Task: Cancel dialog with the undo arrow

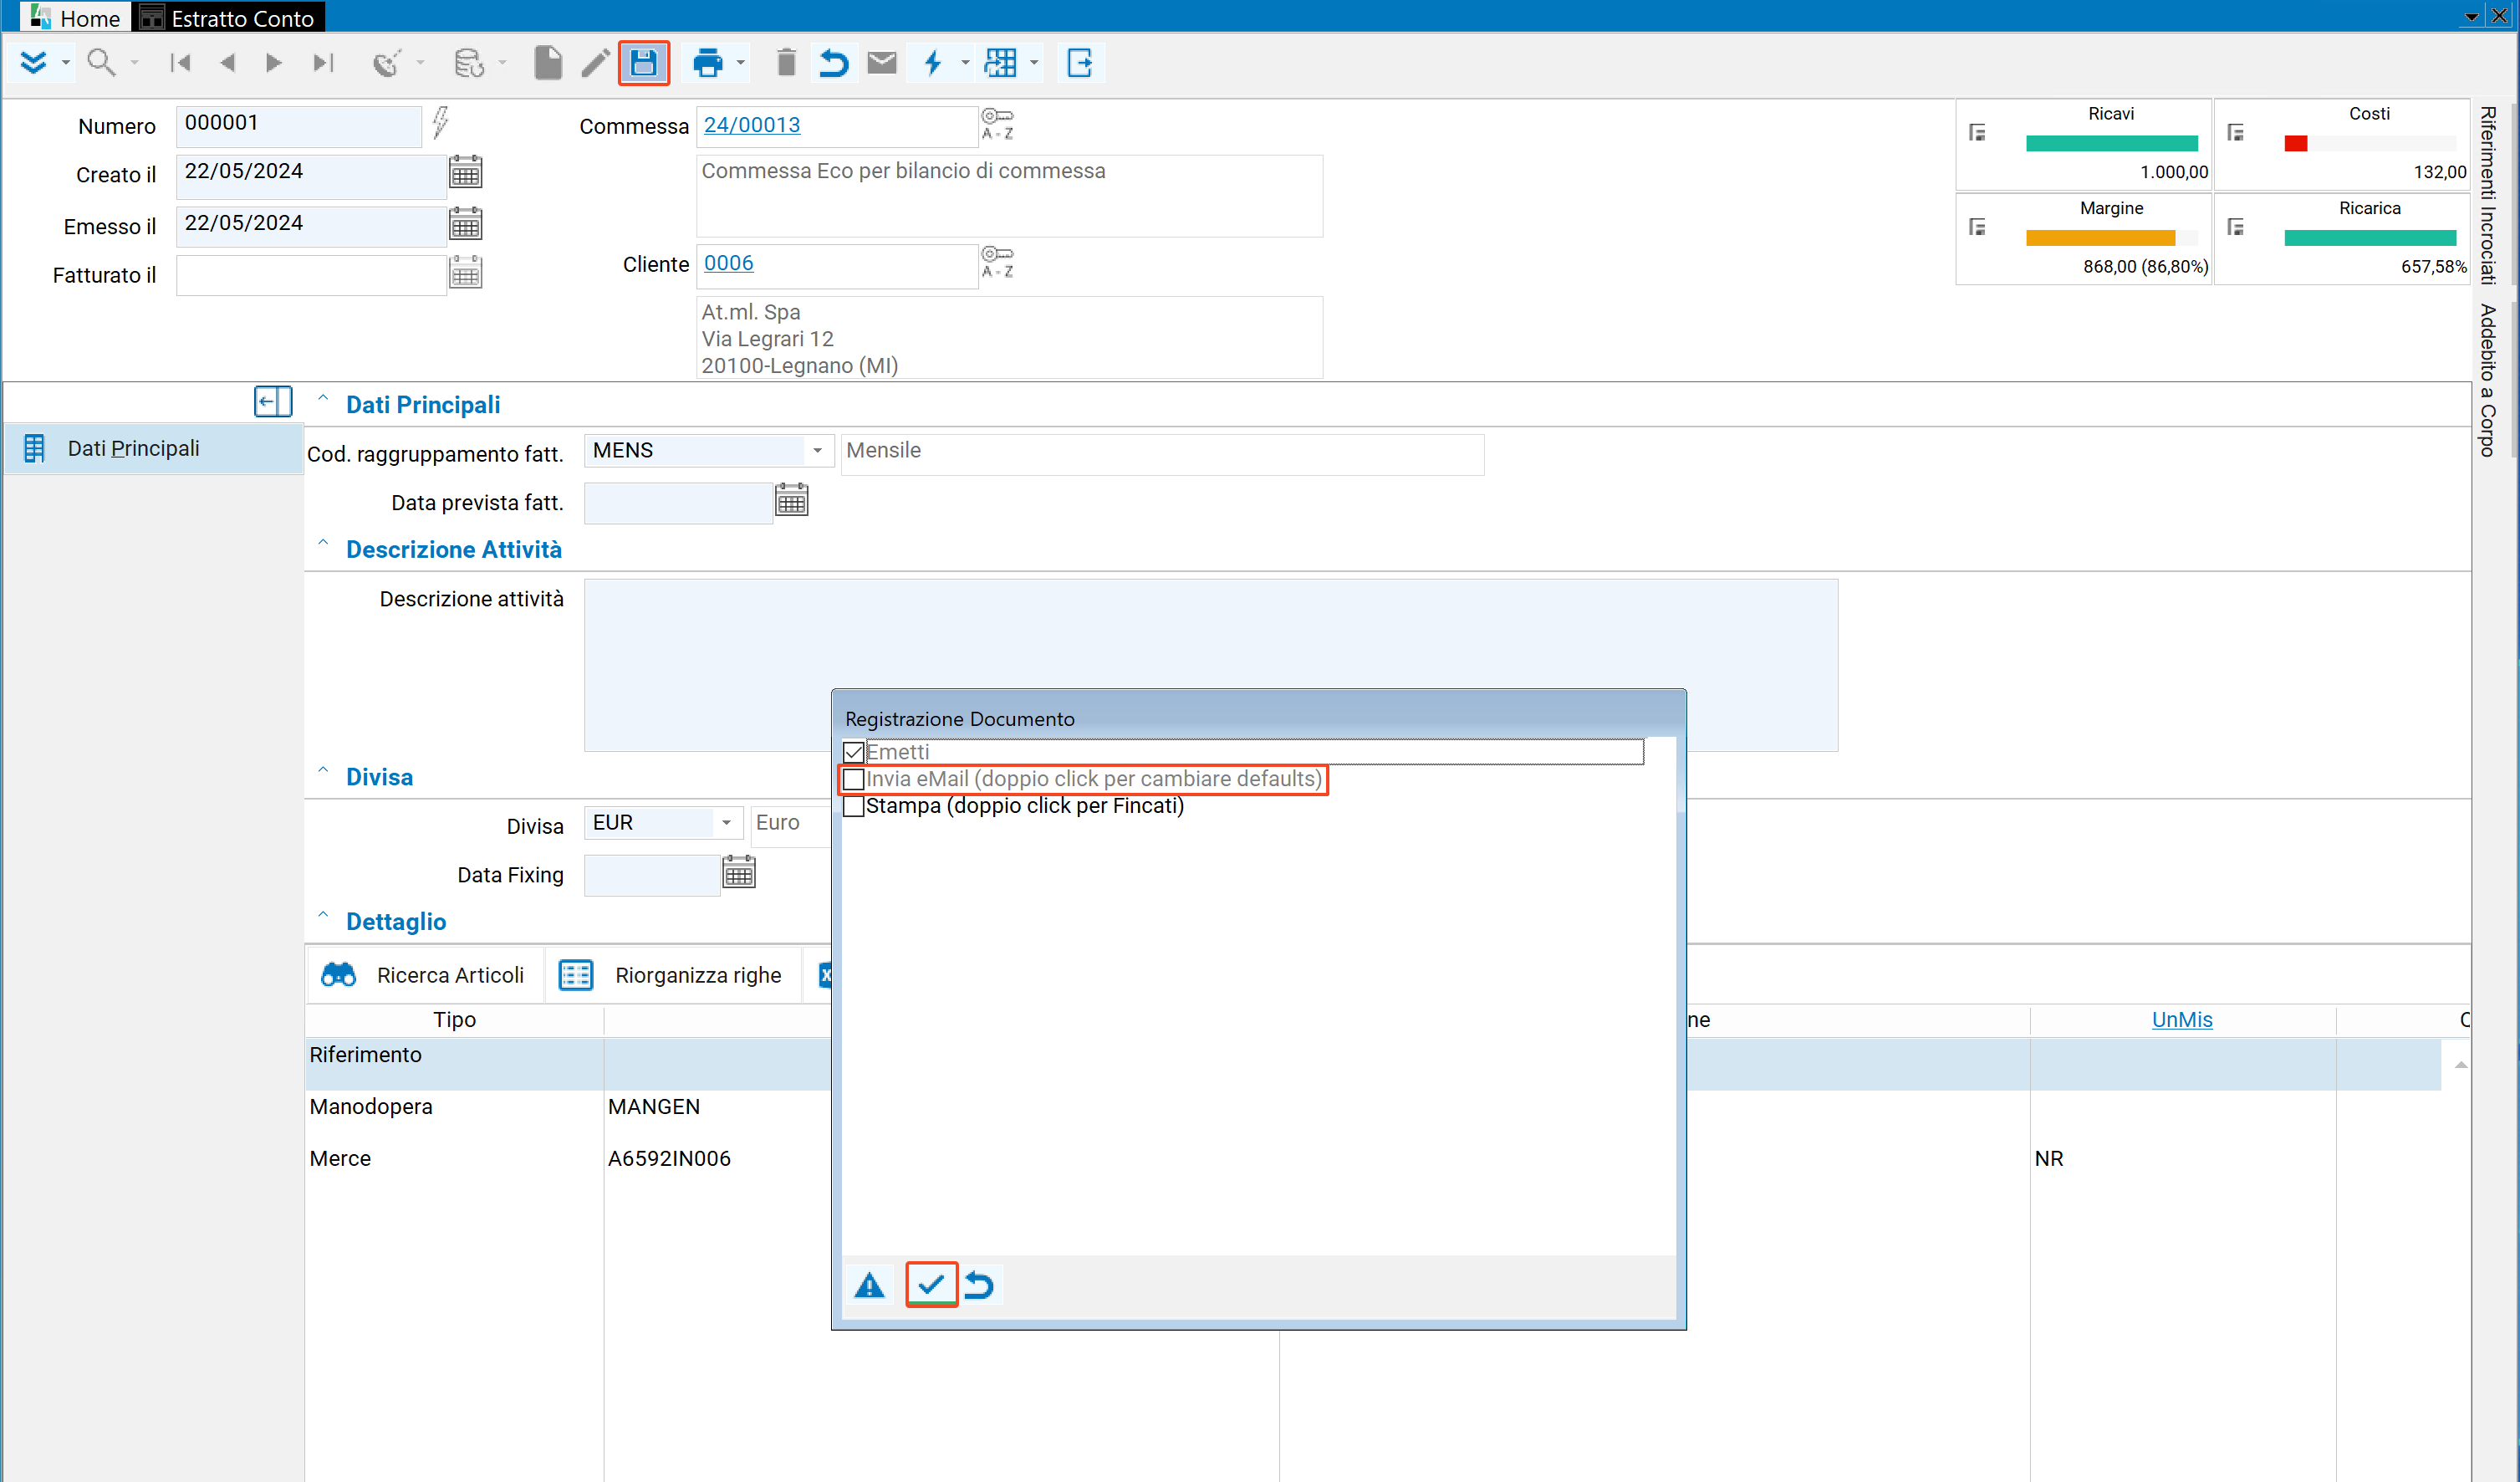Action: (979, 1285)
